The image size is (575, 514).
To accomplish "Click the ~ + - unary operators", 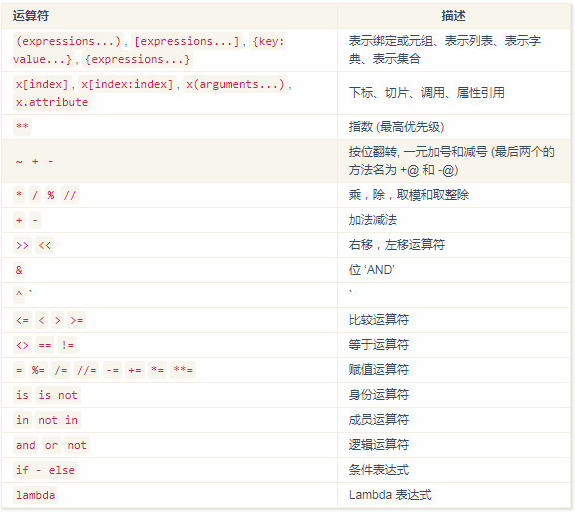I will coord(34,161).
